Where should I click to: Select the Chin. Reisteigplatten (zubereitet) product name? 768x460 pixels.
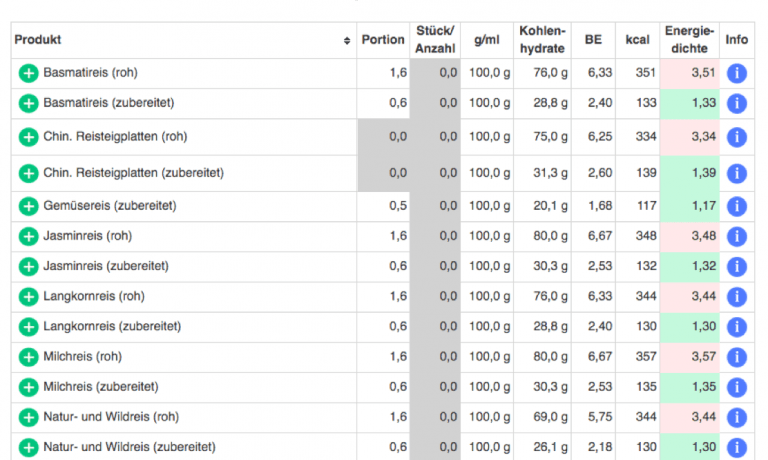(133, 173)
